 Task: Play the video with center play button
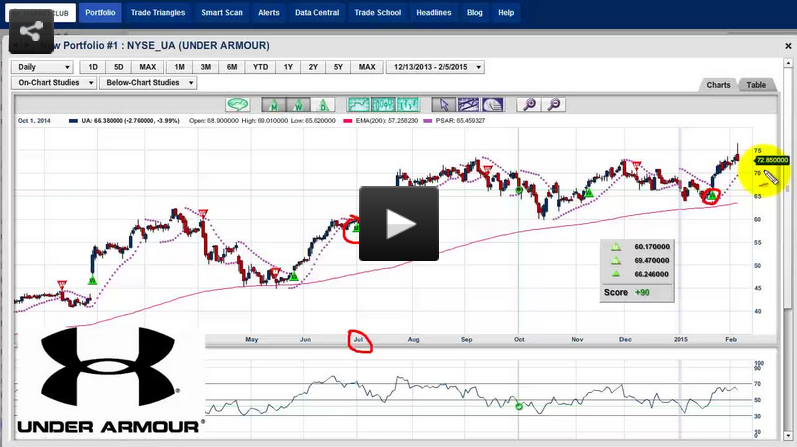(x=399, y=224)
